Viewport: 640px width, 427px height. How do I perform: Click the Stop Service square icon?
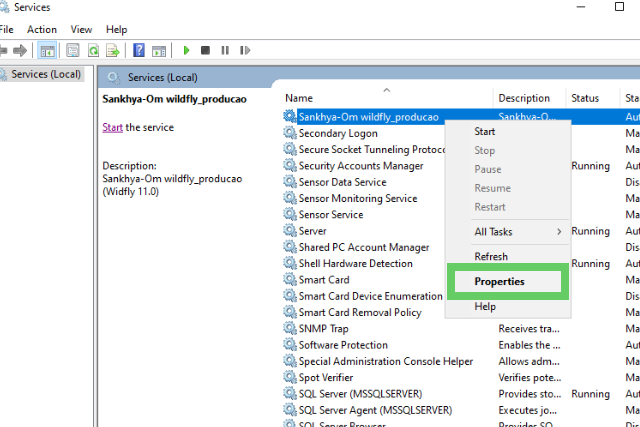tap(205, 50)
